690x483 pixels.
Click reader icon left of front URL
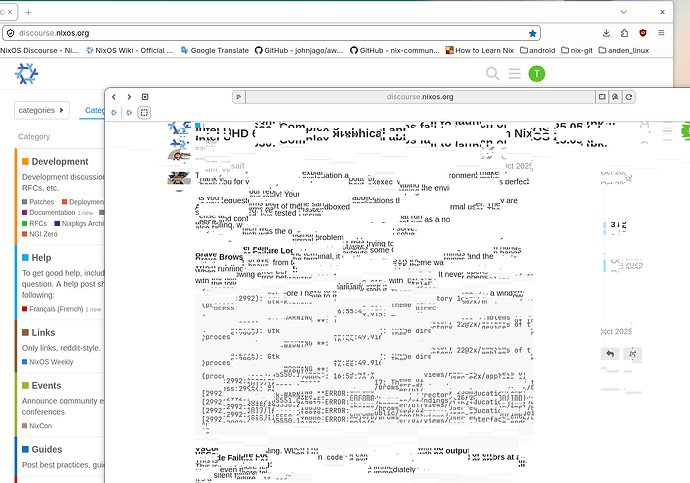(239, 97)
